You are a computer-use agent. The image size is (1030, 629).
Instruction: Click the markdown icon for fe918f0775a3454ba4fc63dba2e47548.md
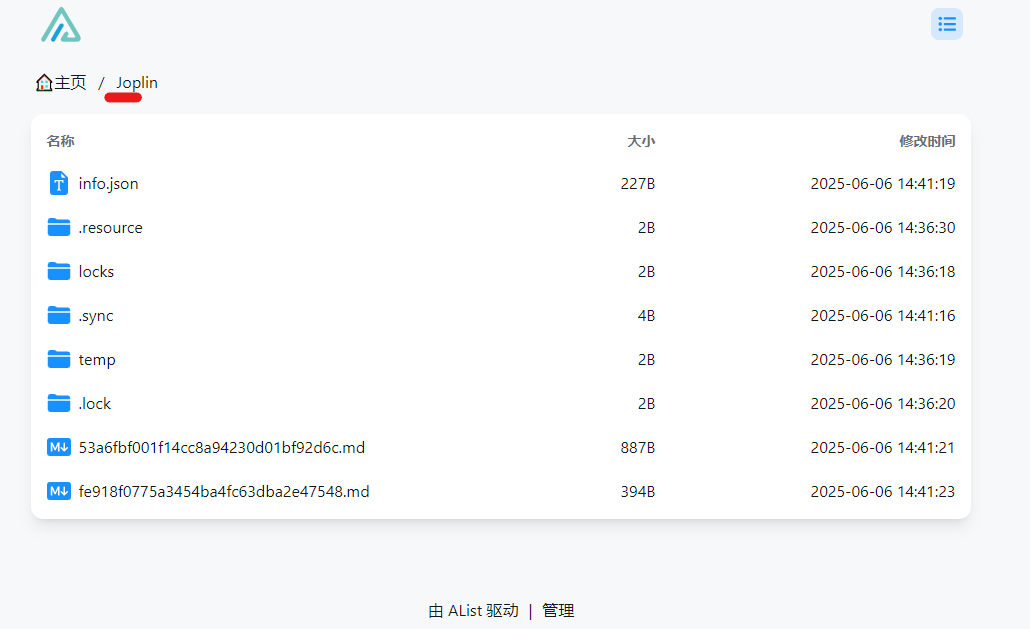[x=58, y=491]
